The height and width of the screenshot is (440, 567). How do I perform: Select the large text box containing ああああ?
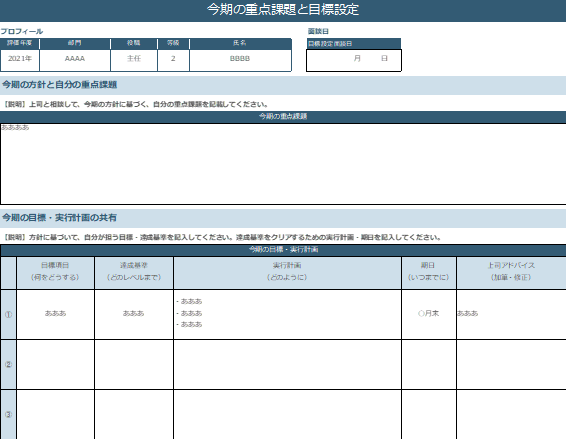coord(283,164)
